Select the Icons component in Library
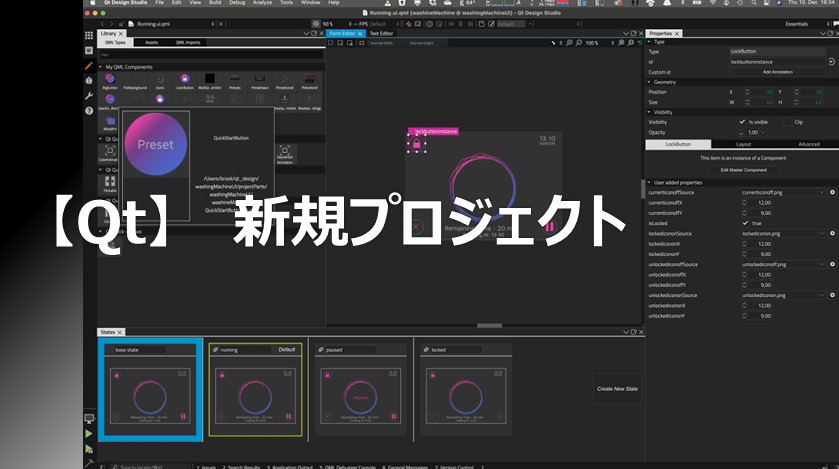This screenshot has width=839, height=469. pyautogui.click(x=160, y=81)
